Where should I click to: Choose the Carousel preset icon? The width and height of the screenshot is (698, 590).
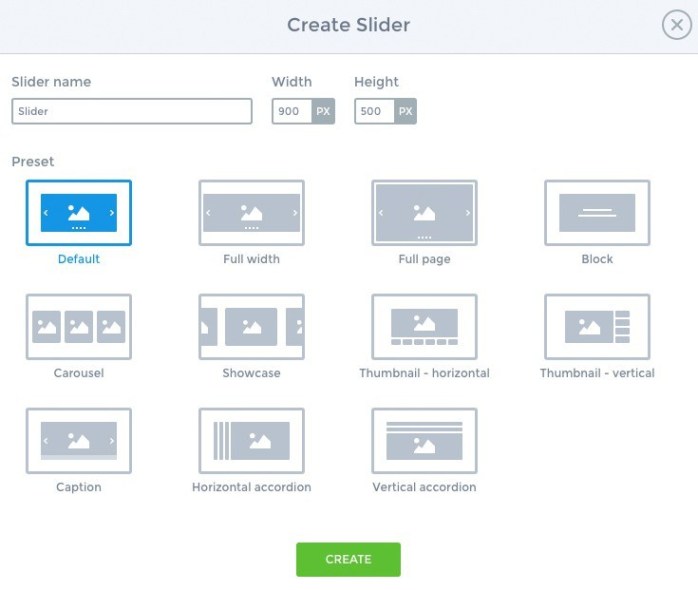[x=79, y=327]
